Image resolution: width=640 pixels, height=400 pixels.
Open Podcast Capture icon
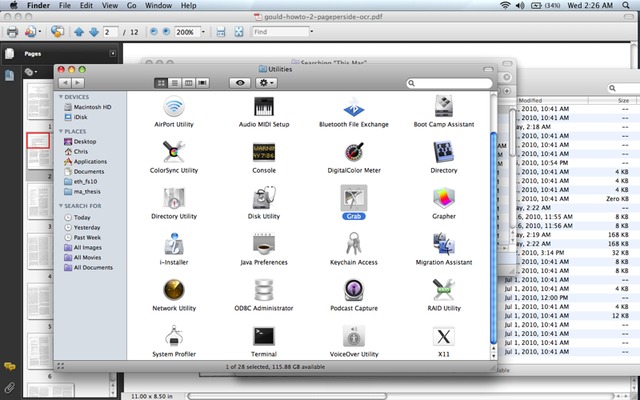[353, 290]
